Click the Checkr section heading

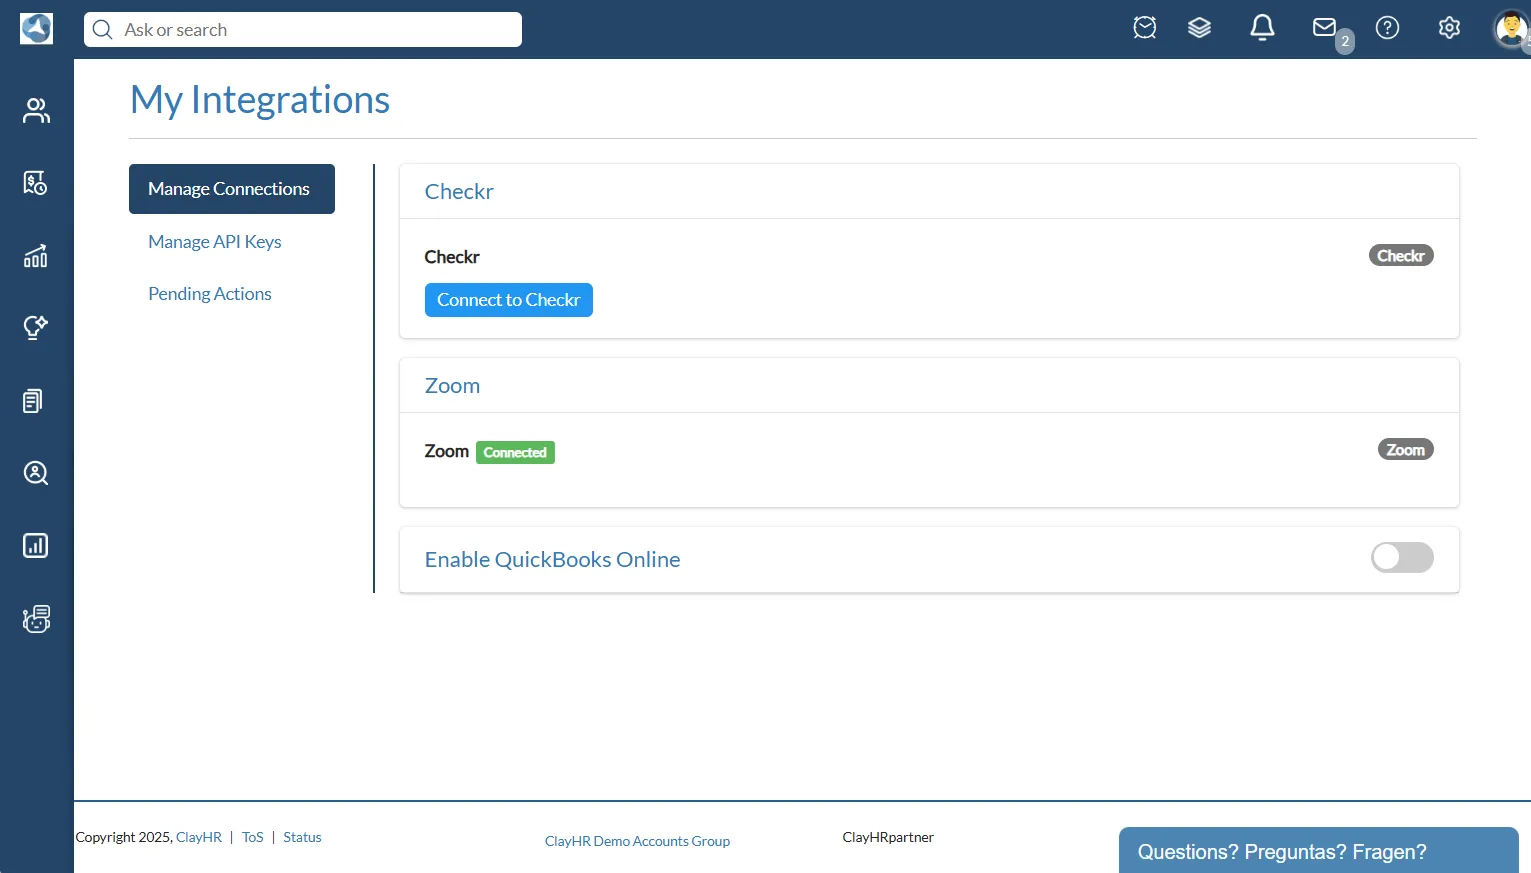(459, 192)
